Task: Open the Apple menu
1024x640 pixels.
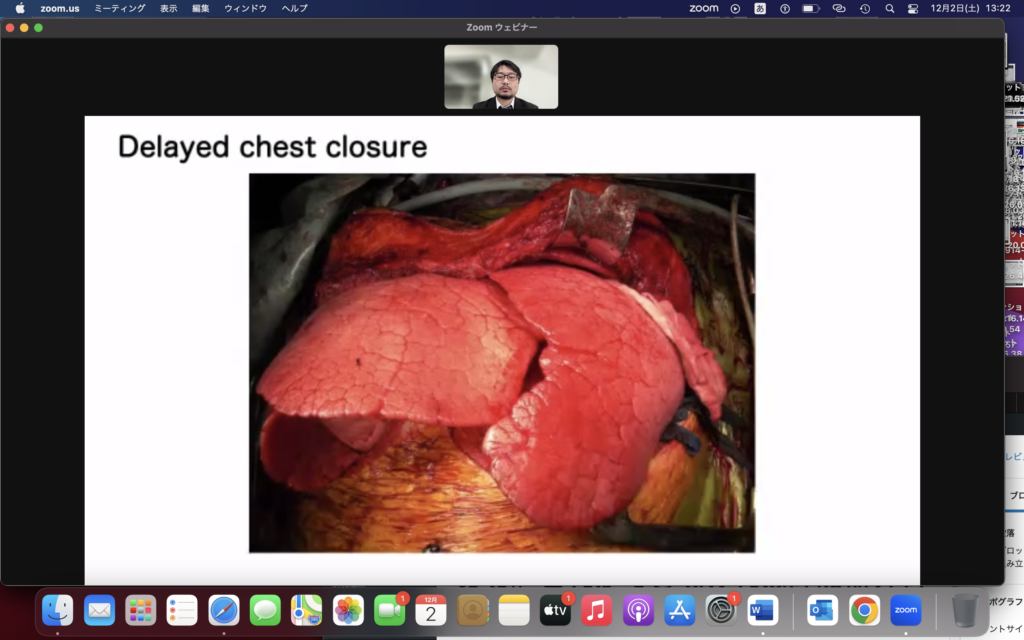Action: pos(20,8)
